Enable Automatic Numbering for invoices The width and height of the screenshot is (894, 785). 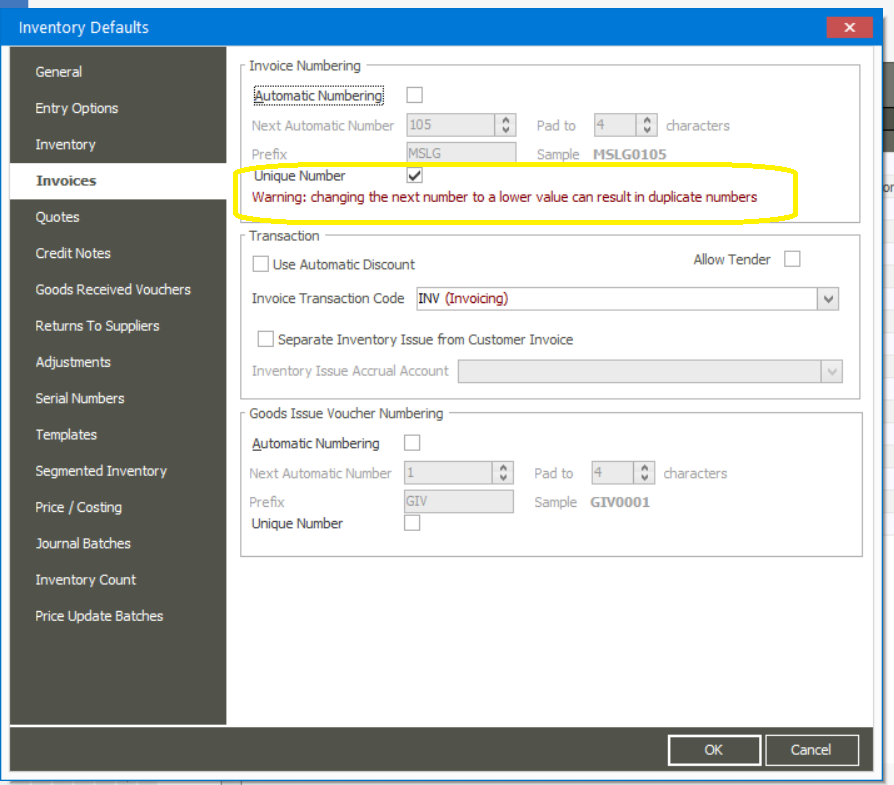pos(414,94)
